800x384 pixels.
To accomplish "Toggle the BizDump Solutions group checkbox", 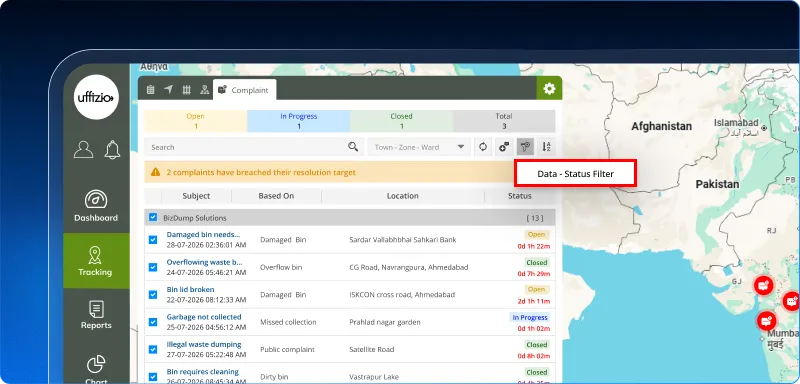I will tap(153, 217).
